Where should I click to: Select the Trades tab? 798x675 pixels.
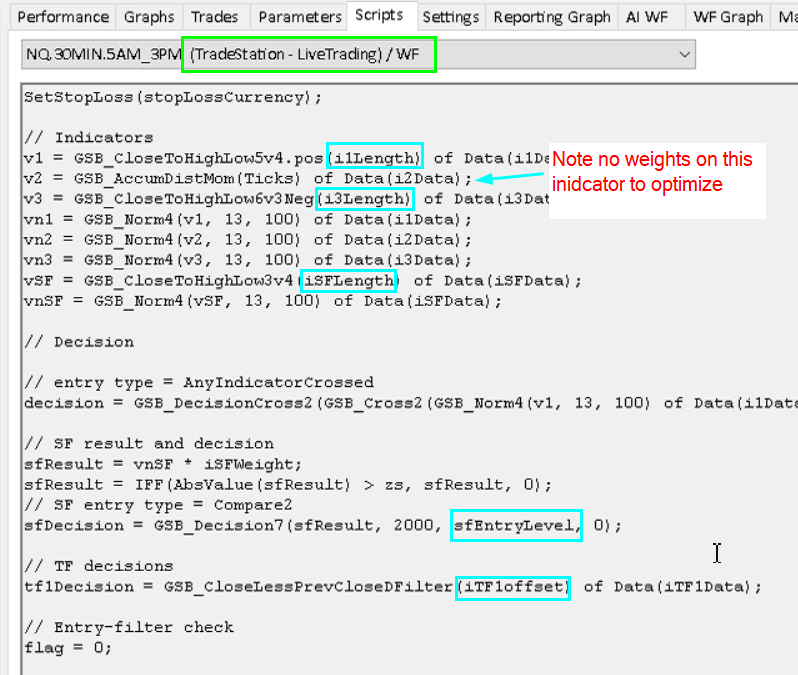coord(214,17)
